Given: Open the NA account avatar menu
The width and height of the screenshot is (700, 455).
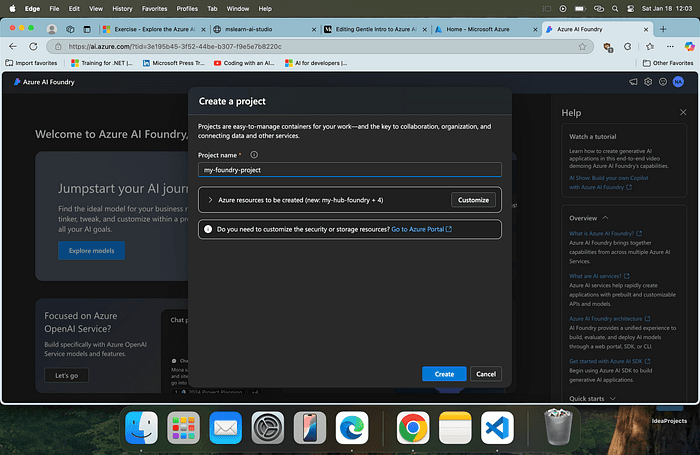Looking at the screenshot, I should click(x=678, y=82).
